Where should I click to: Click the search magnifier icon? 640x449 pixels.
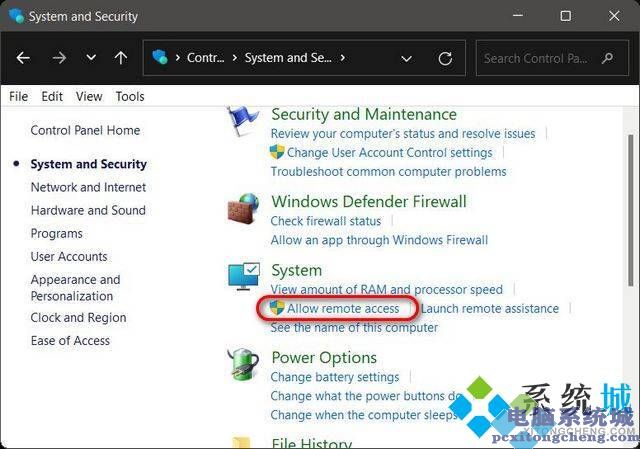tap(607, 58)
